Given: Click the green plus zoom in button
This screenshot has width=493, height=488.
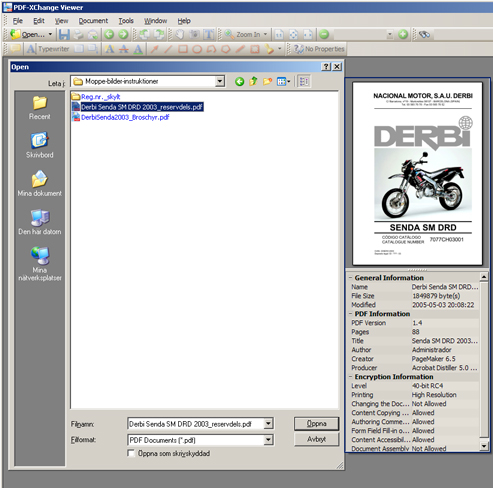Looking at the screenshot, I should coord(403,34).
